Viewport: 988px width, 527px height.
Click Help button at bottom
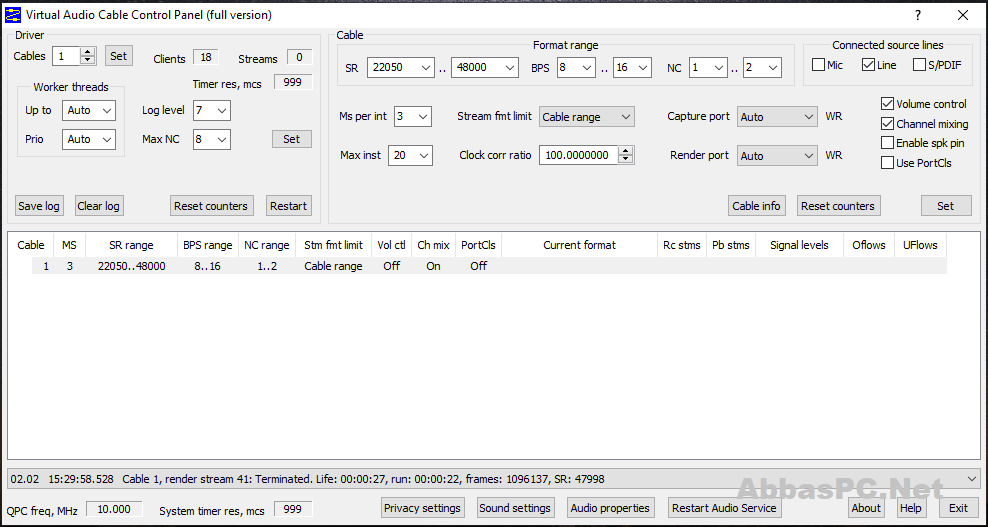tap(910, 507)
